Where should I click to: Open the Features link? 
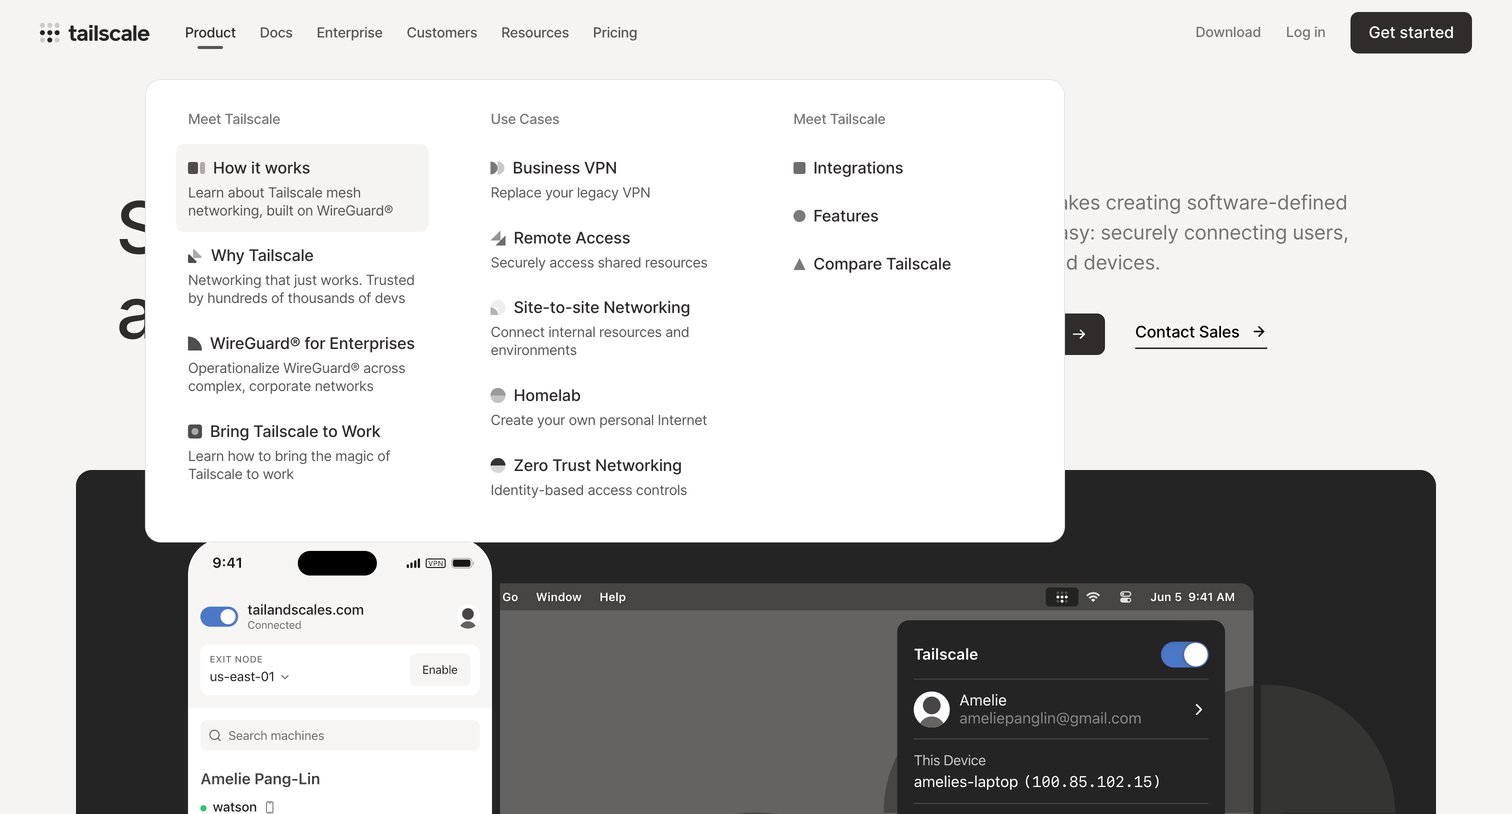click(836, 216)
